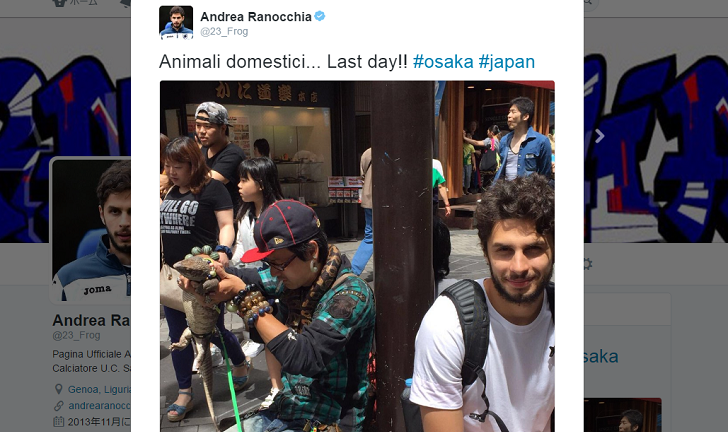The height and width of the screenshot is (432, 728).
Task: Click the location pin icon beside Genoa
Action: tap(58, 389)
